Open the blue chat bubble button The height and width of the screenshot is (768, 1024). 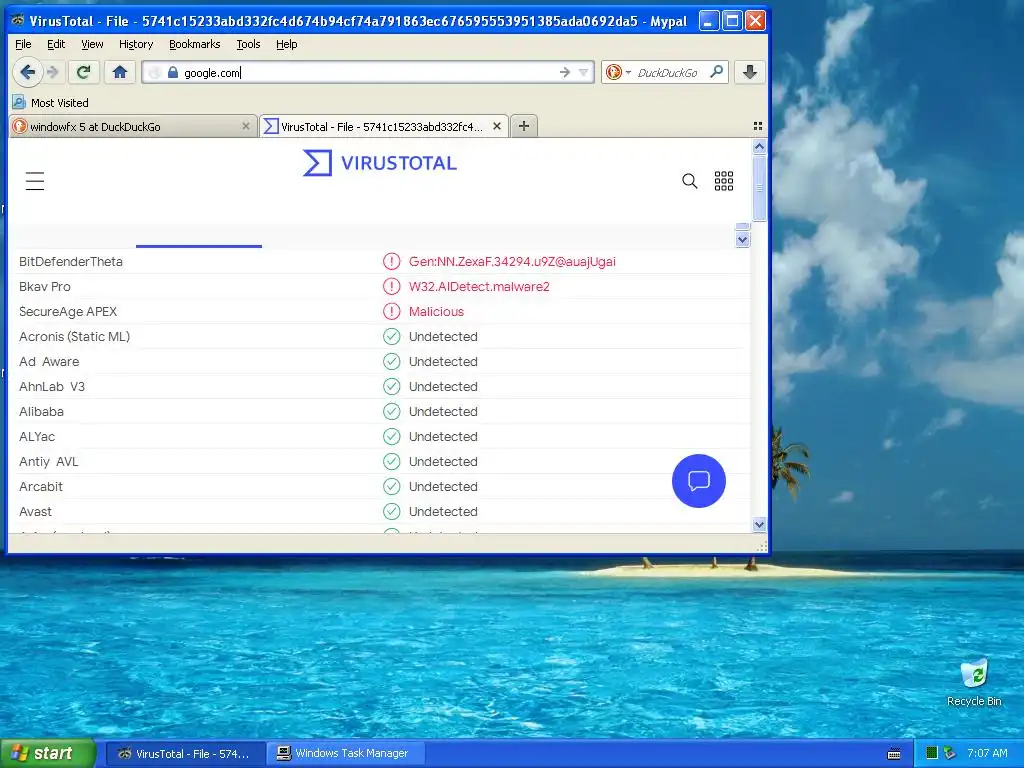click(x=699, y=481)
